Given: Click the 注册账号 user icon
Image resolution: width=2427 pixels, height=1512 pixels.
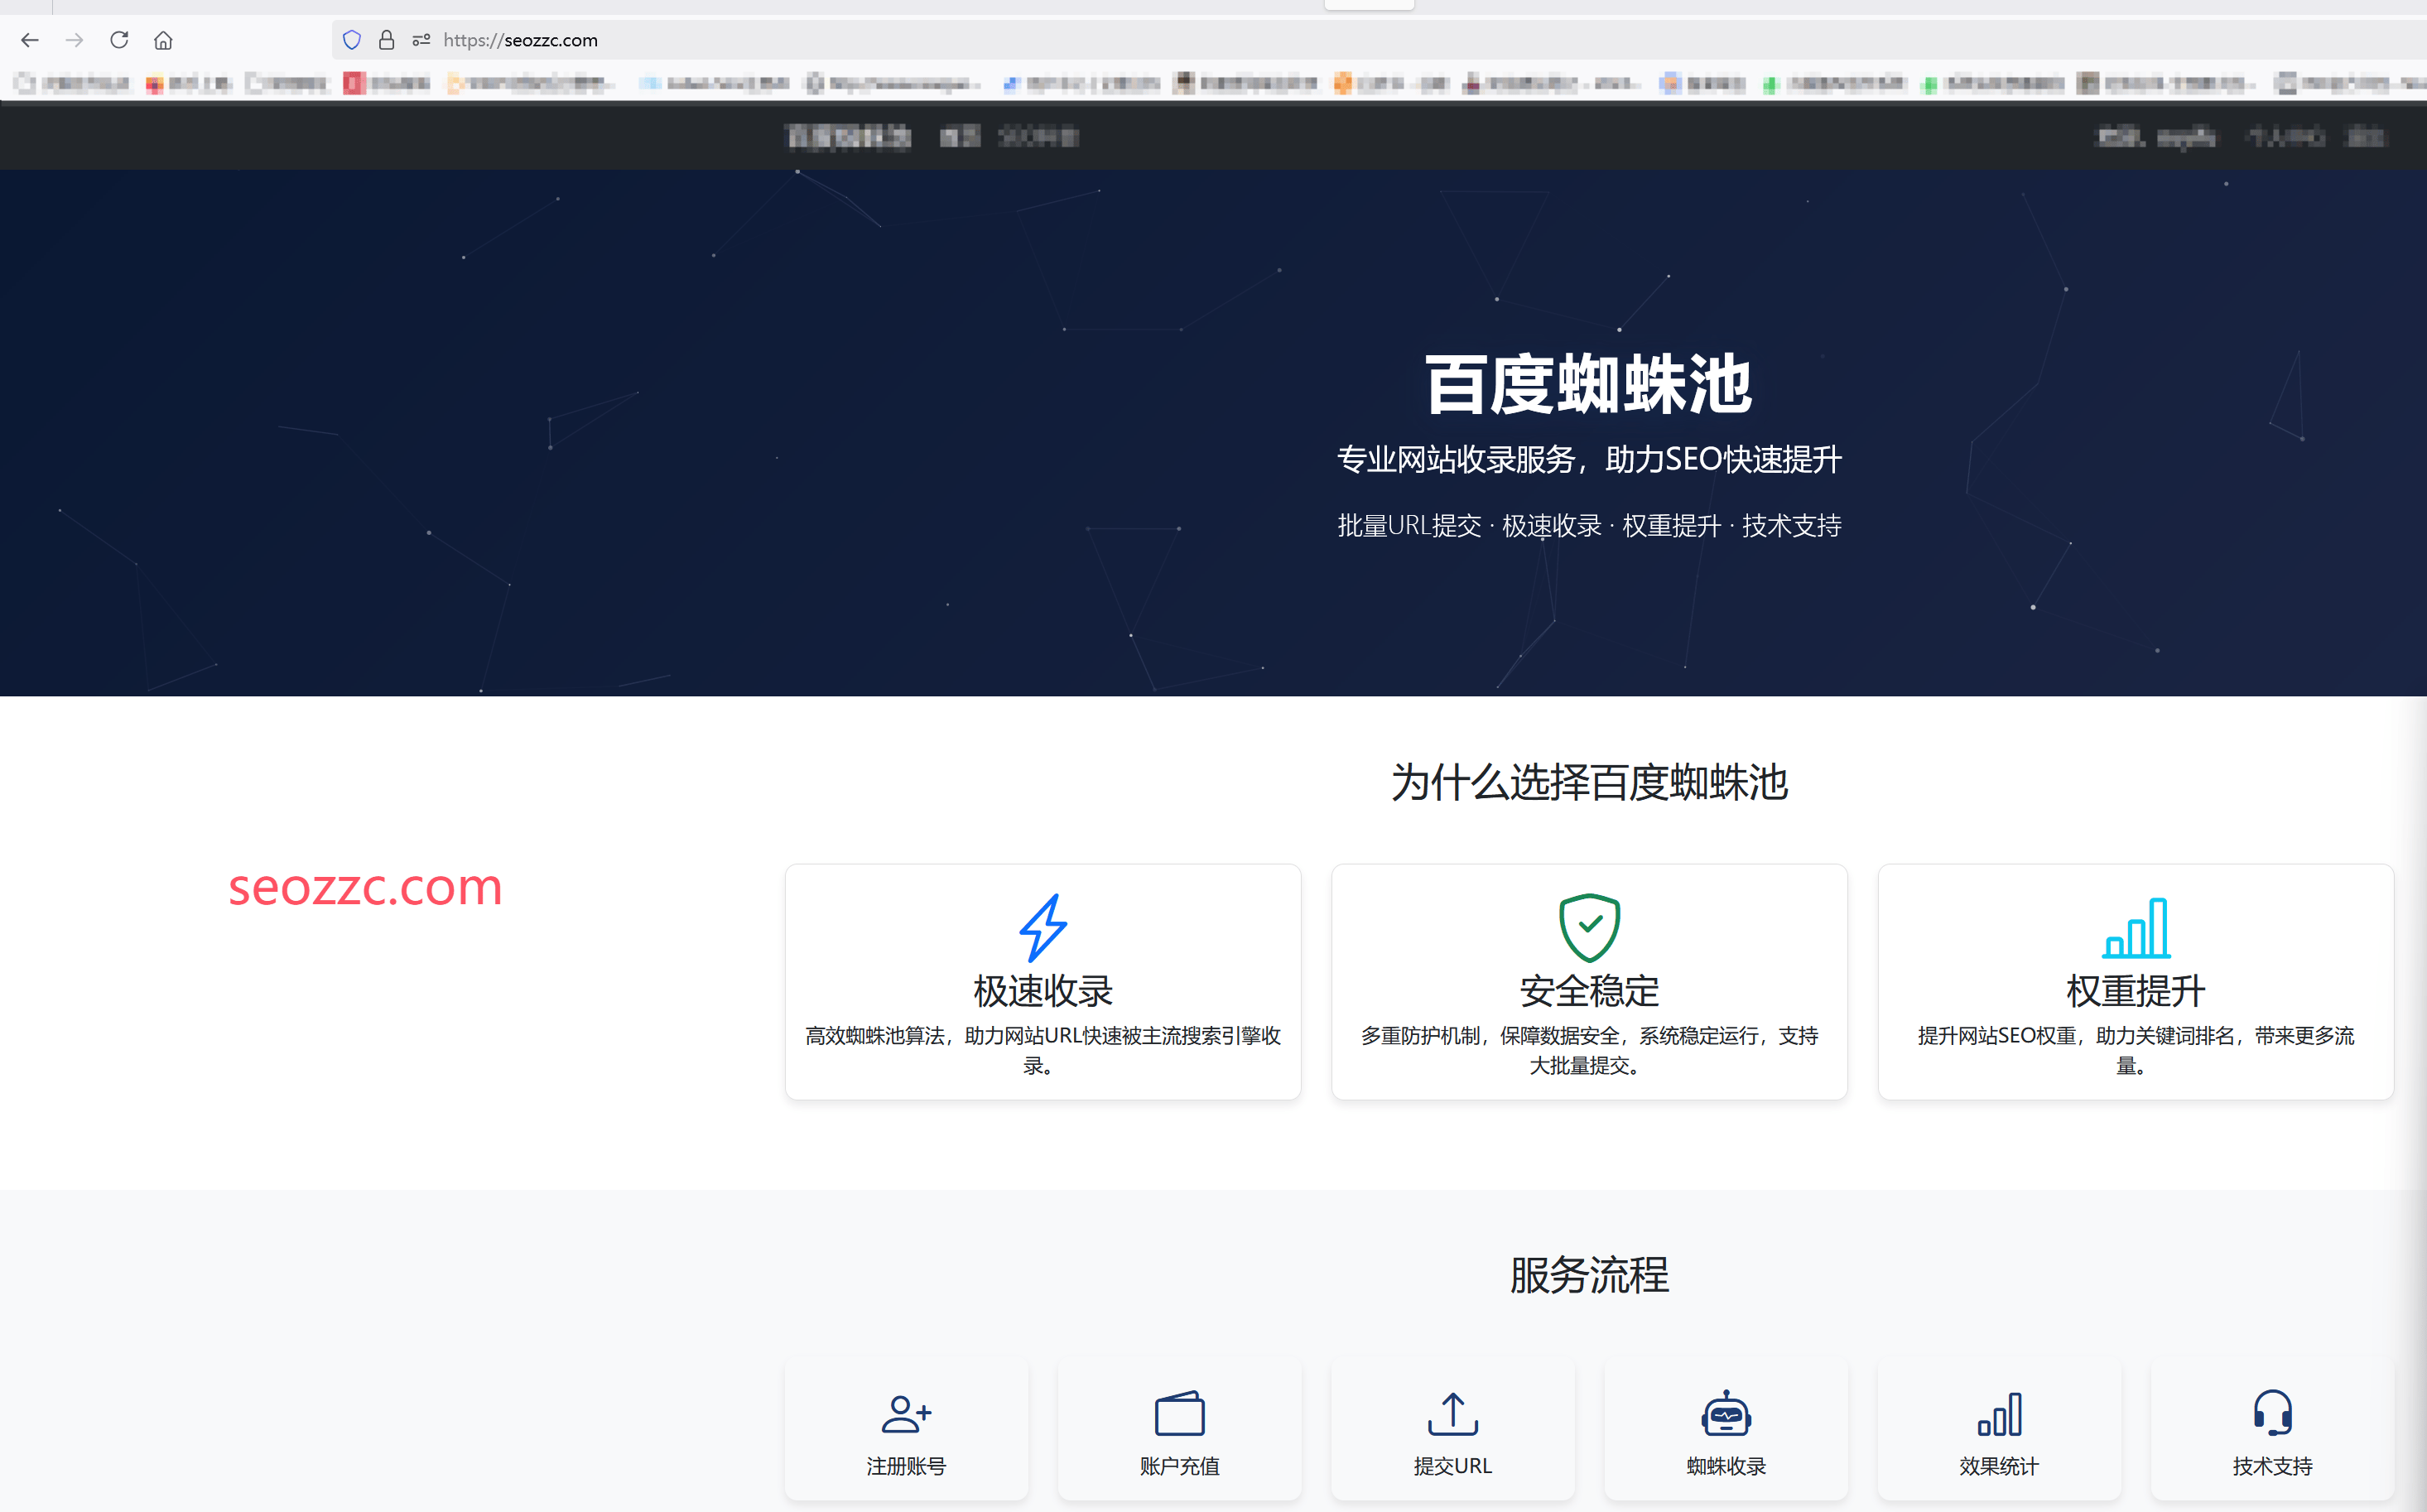Looking at the screenshot, I should (905, 1414).
